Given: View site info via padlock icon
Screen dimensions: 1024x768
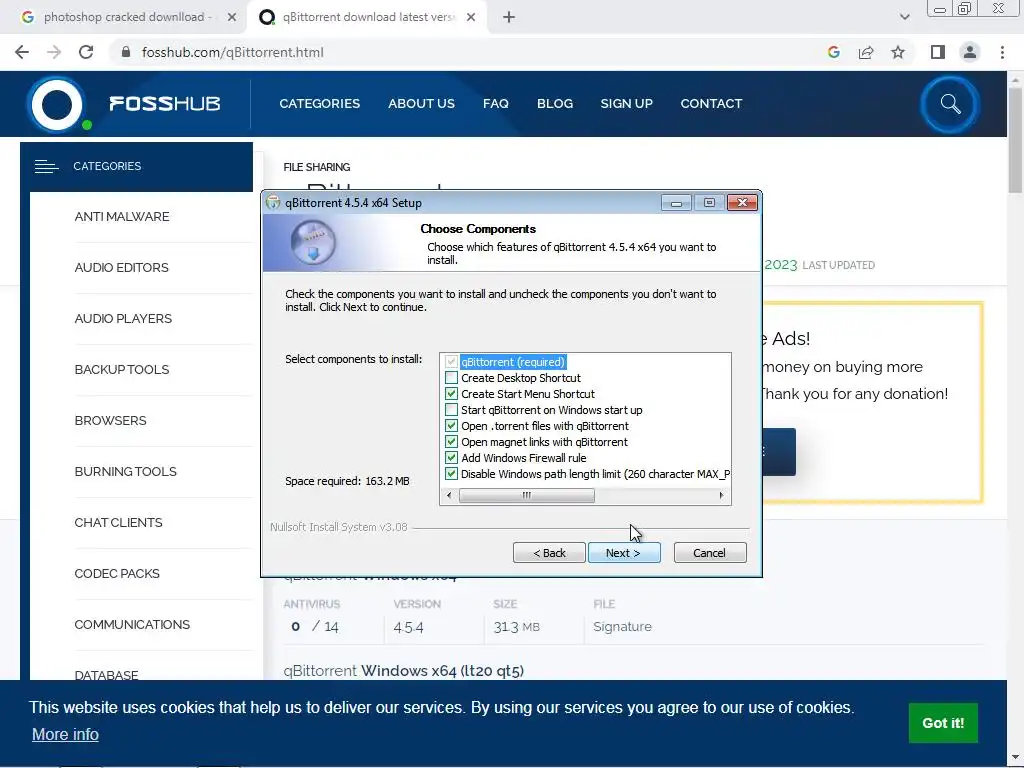Looking at the screenshot, I should point(126,52).
